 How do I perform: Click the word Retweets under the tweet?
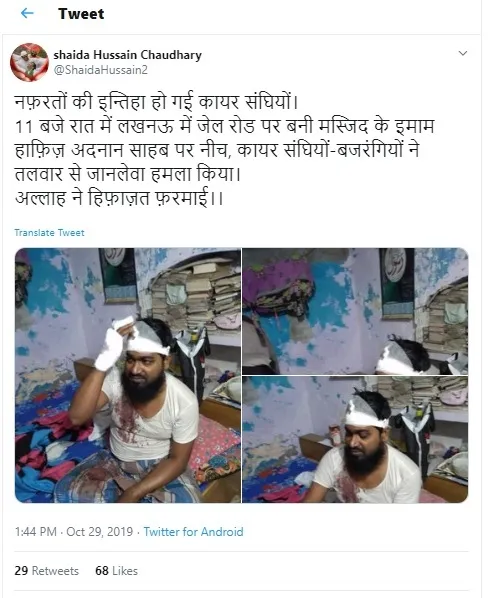(55, 571)
